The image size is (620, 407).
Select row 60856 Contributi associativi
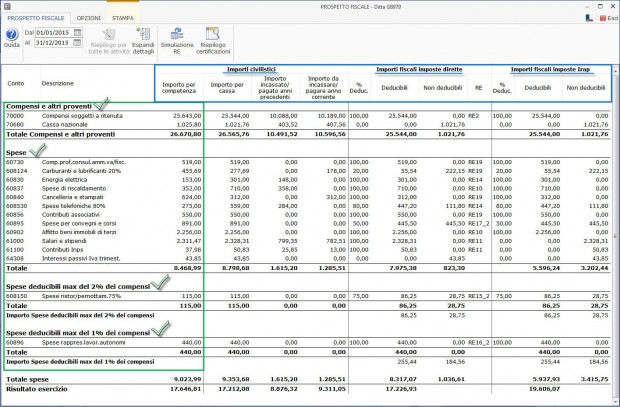(308, 215)
